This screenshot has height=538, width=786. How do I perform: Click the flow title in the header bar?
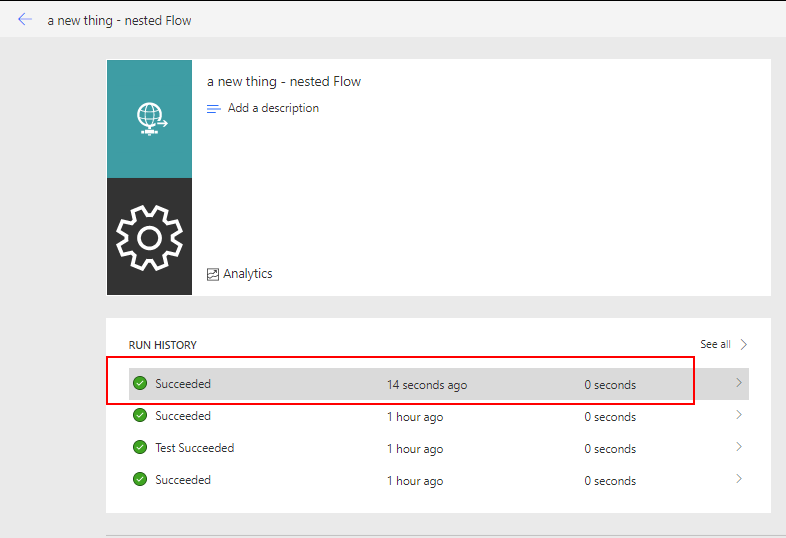119,20
